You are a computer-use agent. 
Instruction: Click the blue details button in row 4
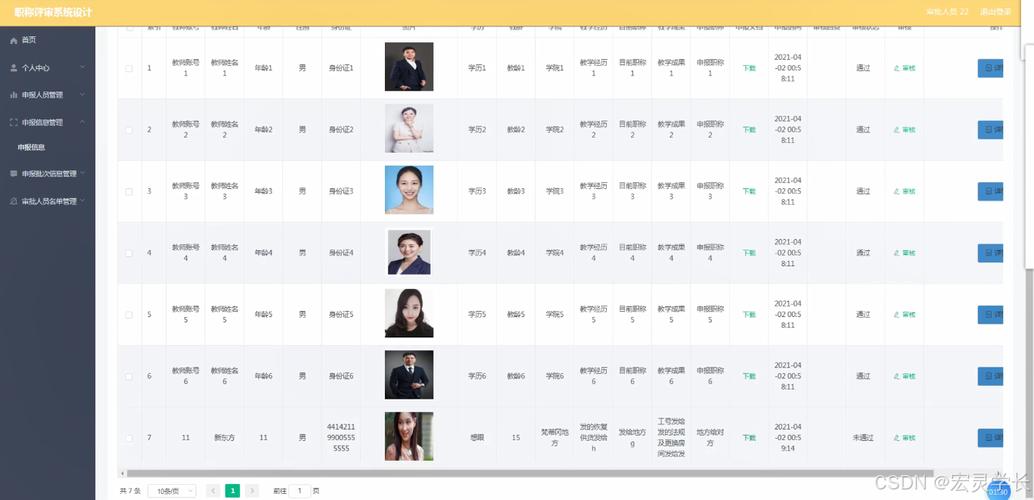point(990,253)
